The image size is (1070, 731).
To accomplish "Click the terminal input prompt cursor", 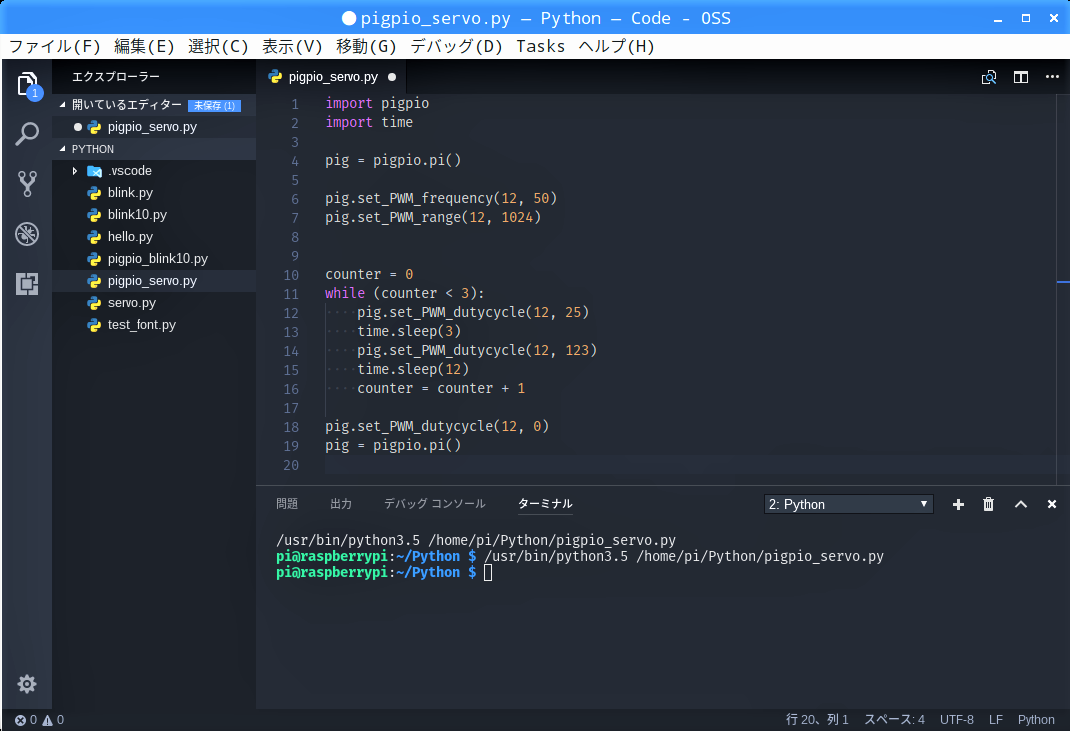I will (488, 573).
